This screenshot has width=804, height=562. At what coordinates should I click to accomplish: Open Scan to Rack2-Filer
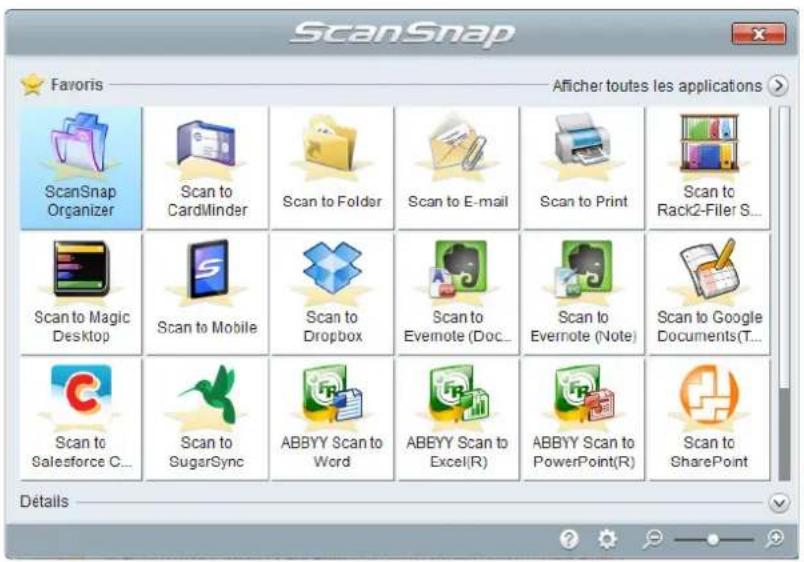(x=709, y=168)
